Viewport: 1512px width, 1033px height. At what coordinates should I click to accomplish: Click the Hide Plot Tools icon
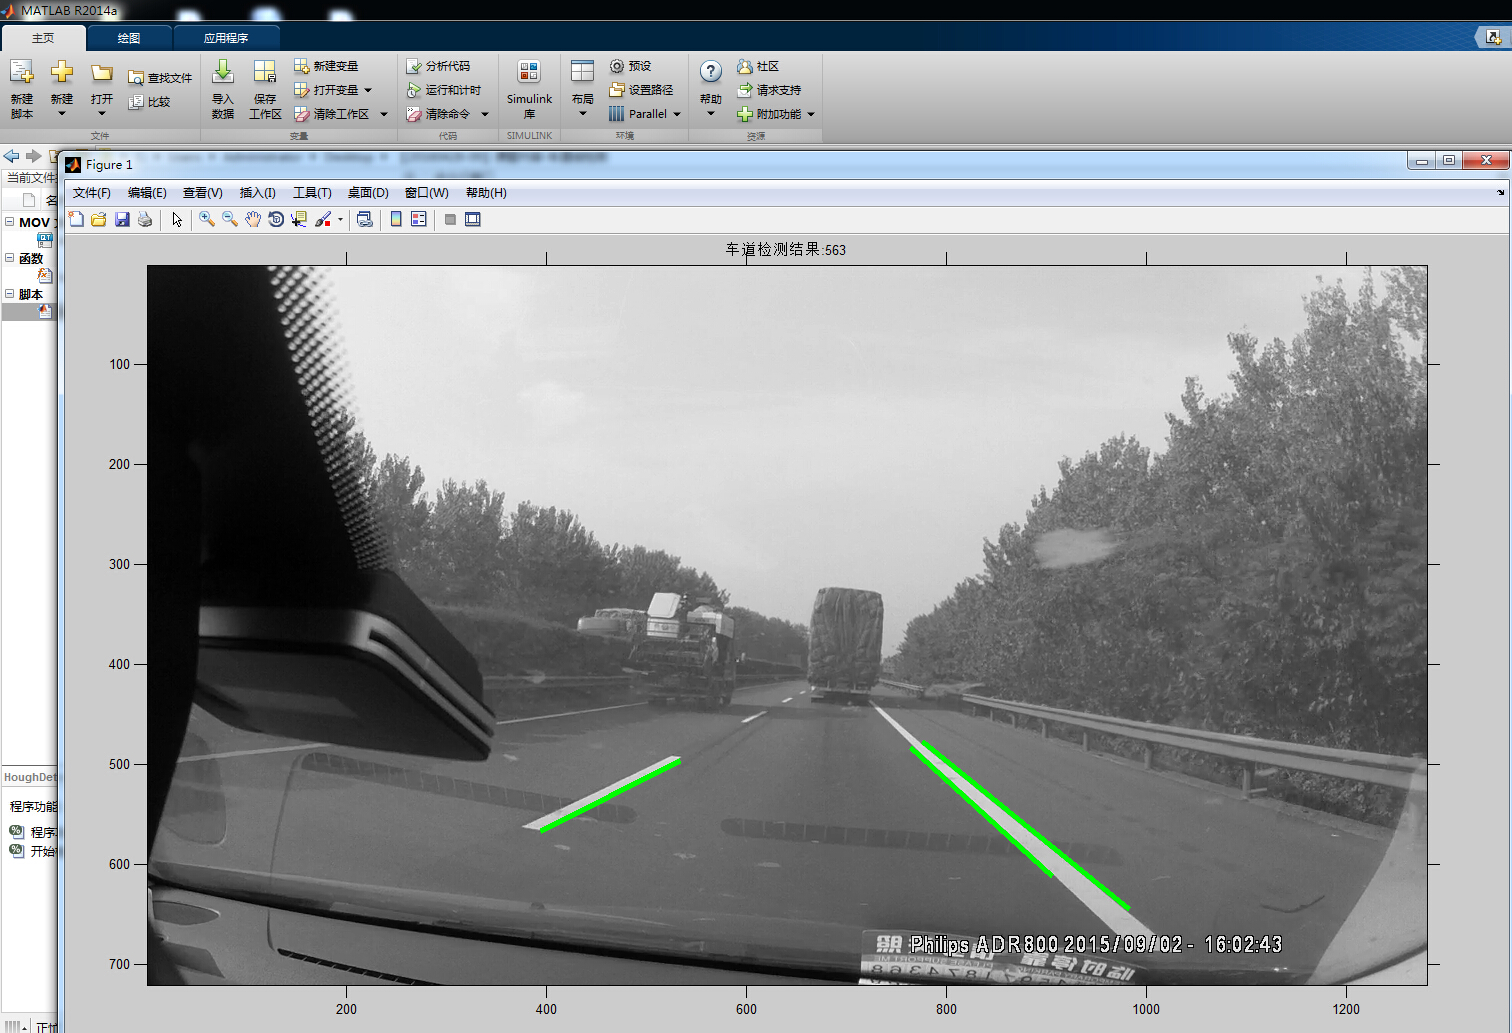(x=450, y=219)
